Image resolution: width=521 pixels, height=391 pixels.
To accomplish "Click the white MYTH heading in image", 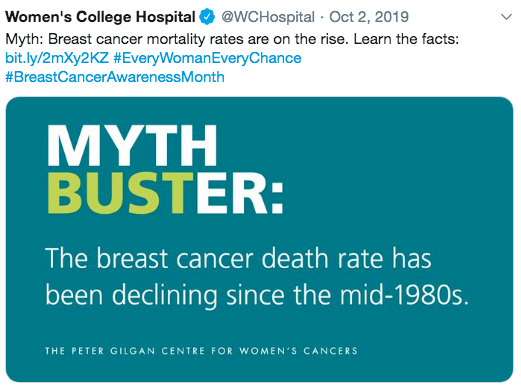I will pos(132,145).
